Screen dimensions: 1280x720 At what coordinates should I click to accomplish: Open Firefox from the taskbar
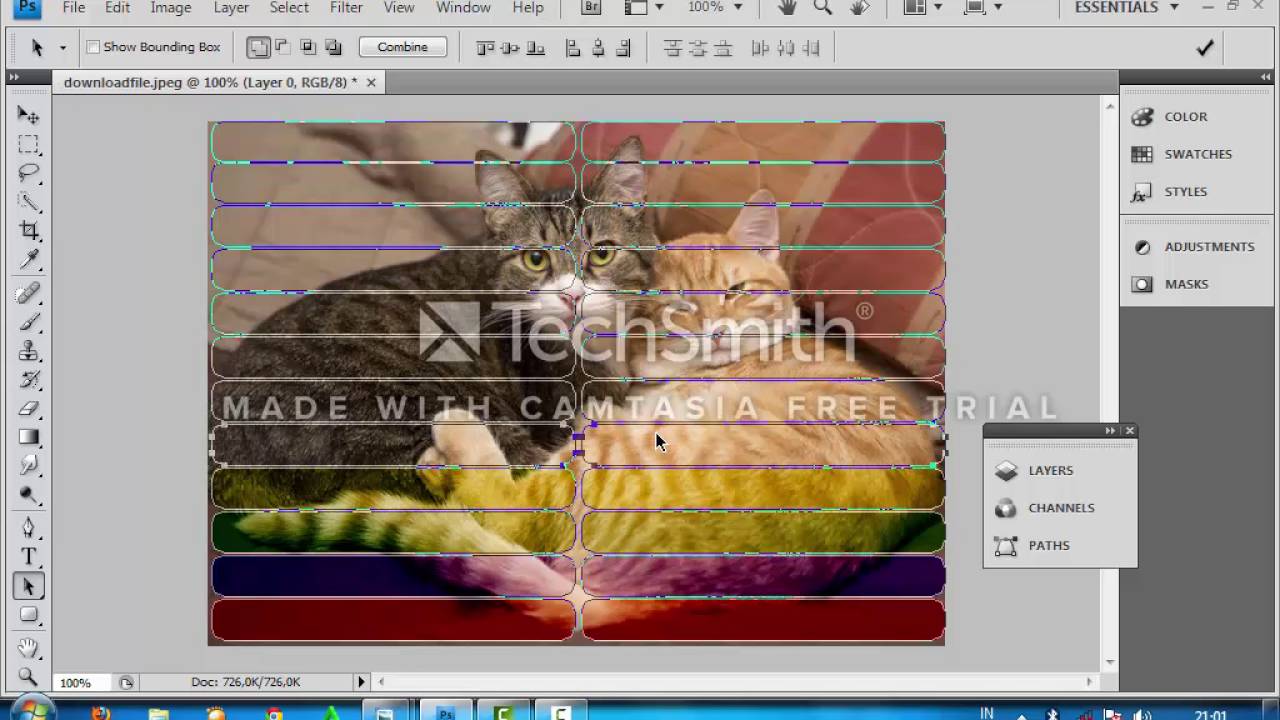(x=100, y=713)
